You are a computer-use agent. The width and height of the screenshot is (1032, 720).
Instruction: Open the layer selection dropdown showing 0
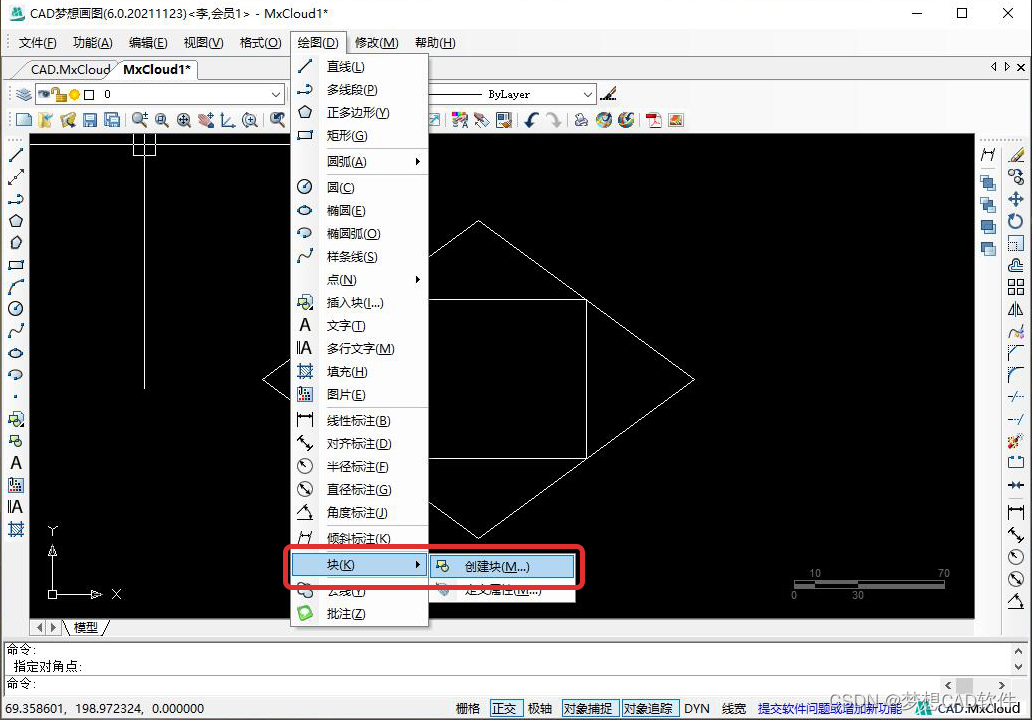(x=160, y=94)
